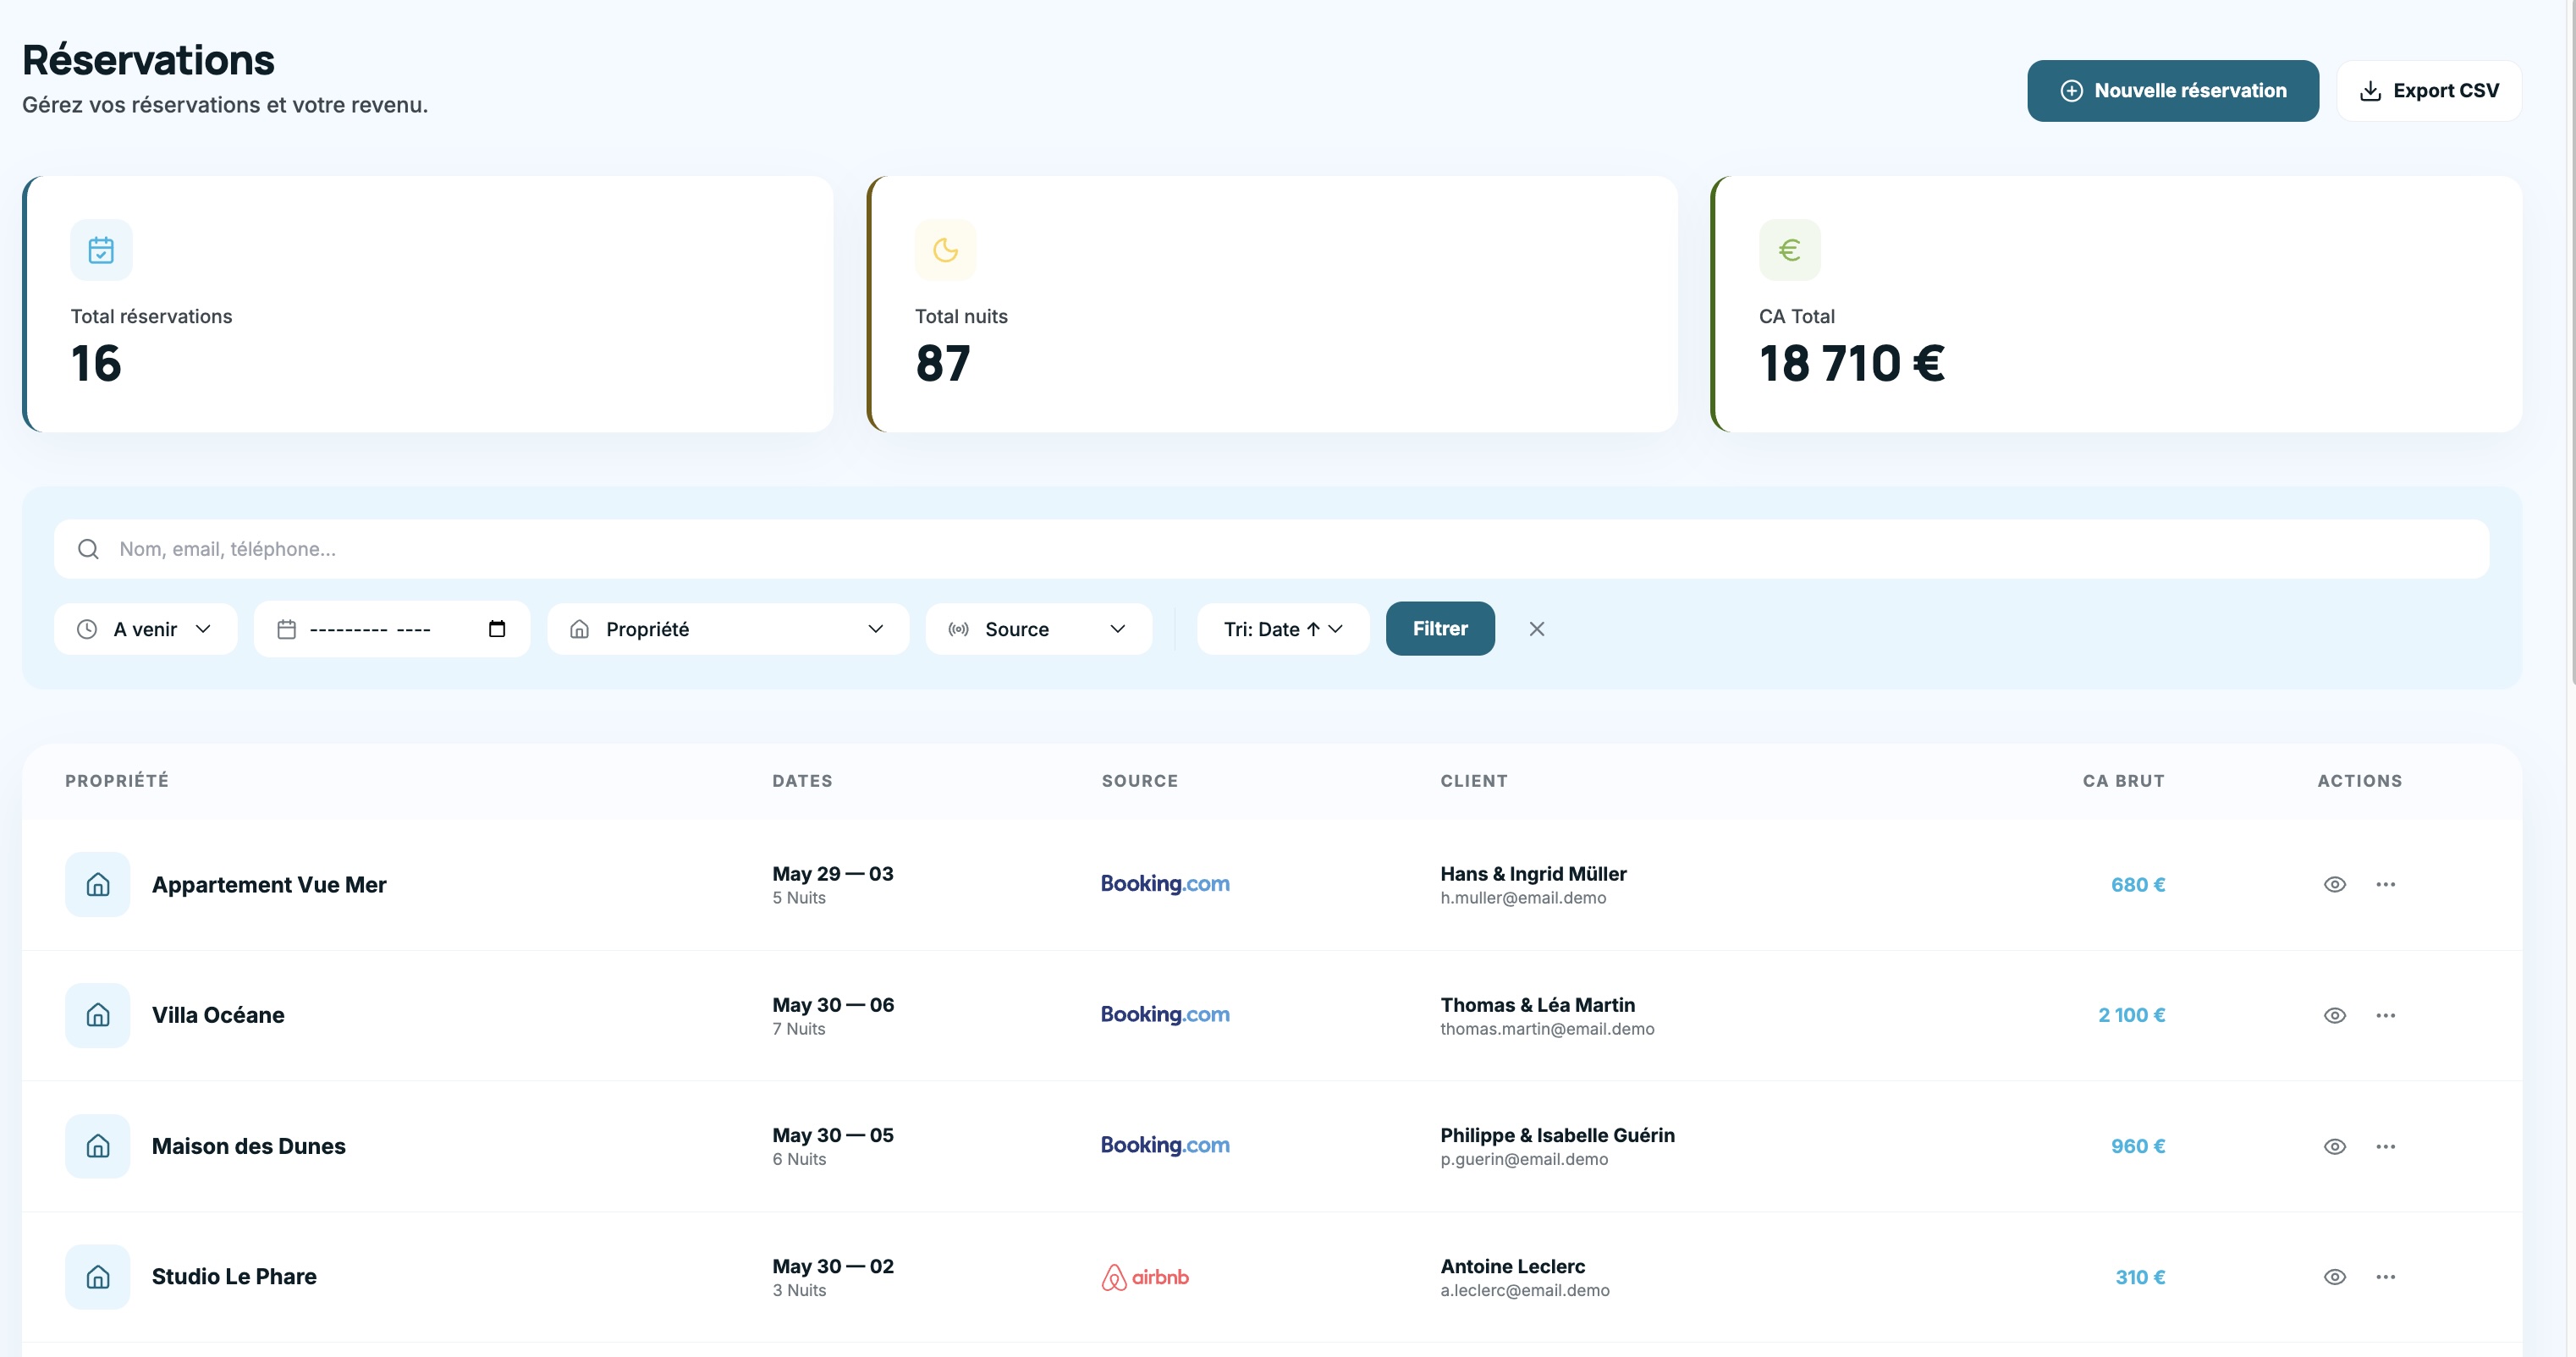Click dates May 30 — 02

833,1267
